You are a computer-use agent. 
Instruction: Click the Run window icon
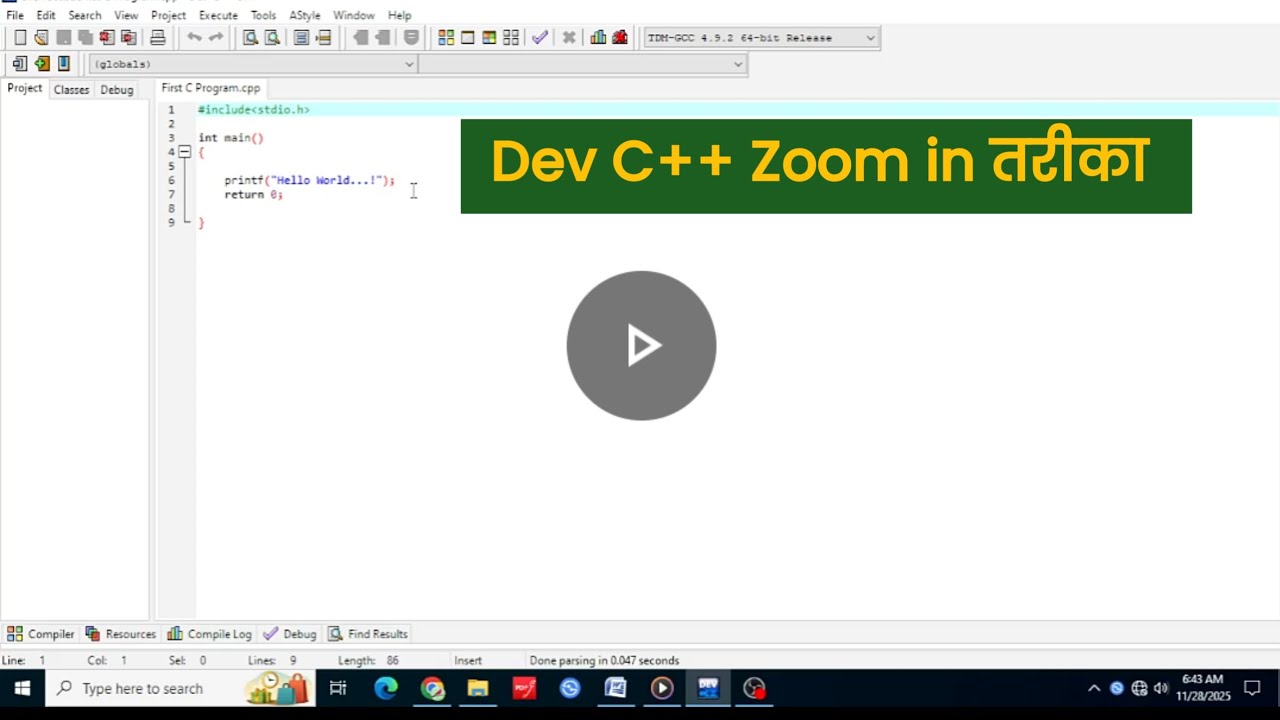pyautogui.click(x=467, y=38)
